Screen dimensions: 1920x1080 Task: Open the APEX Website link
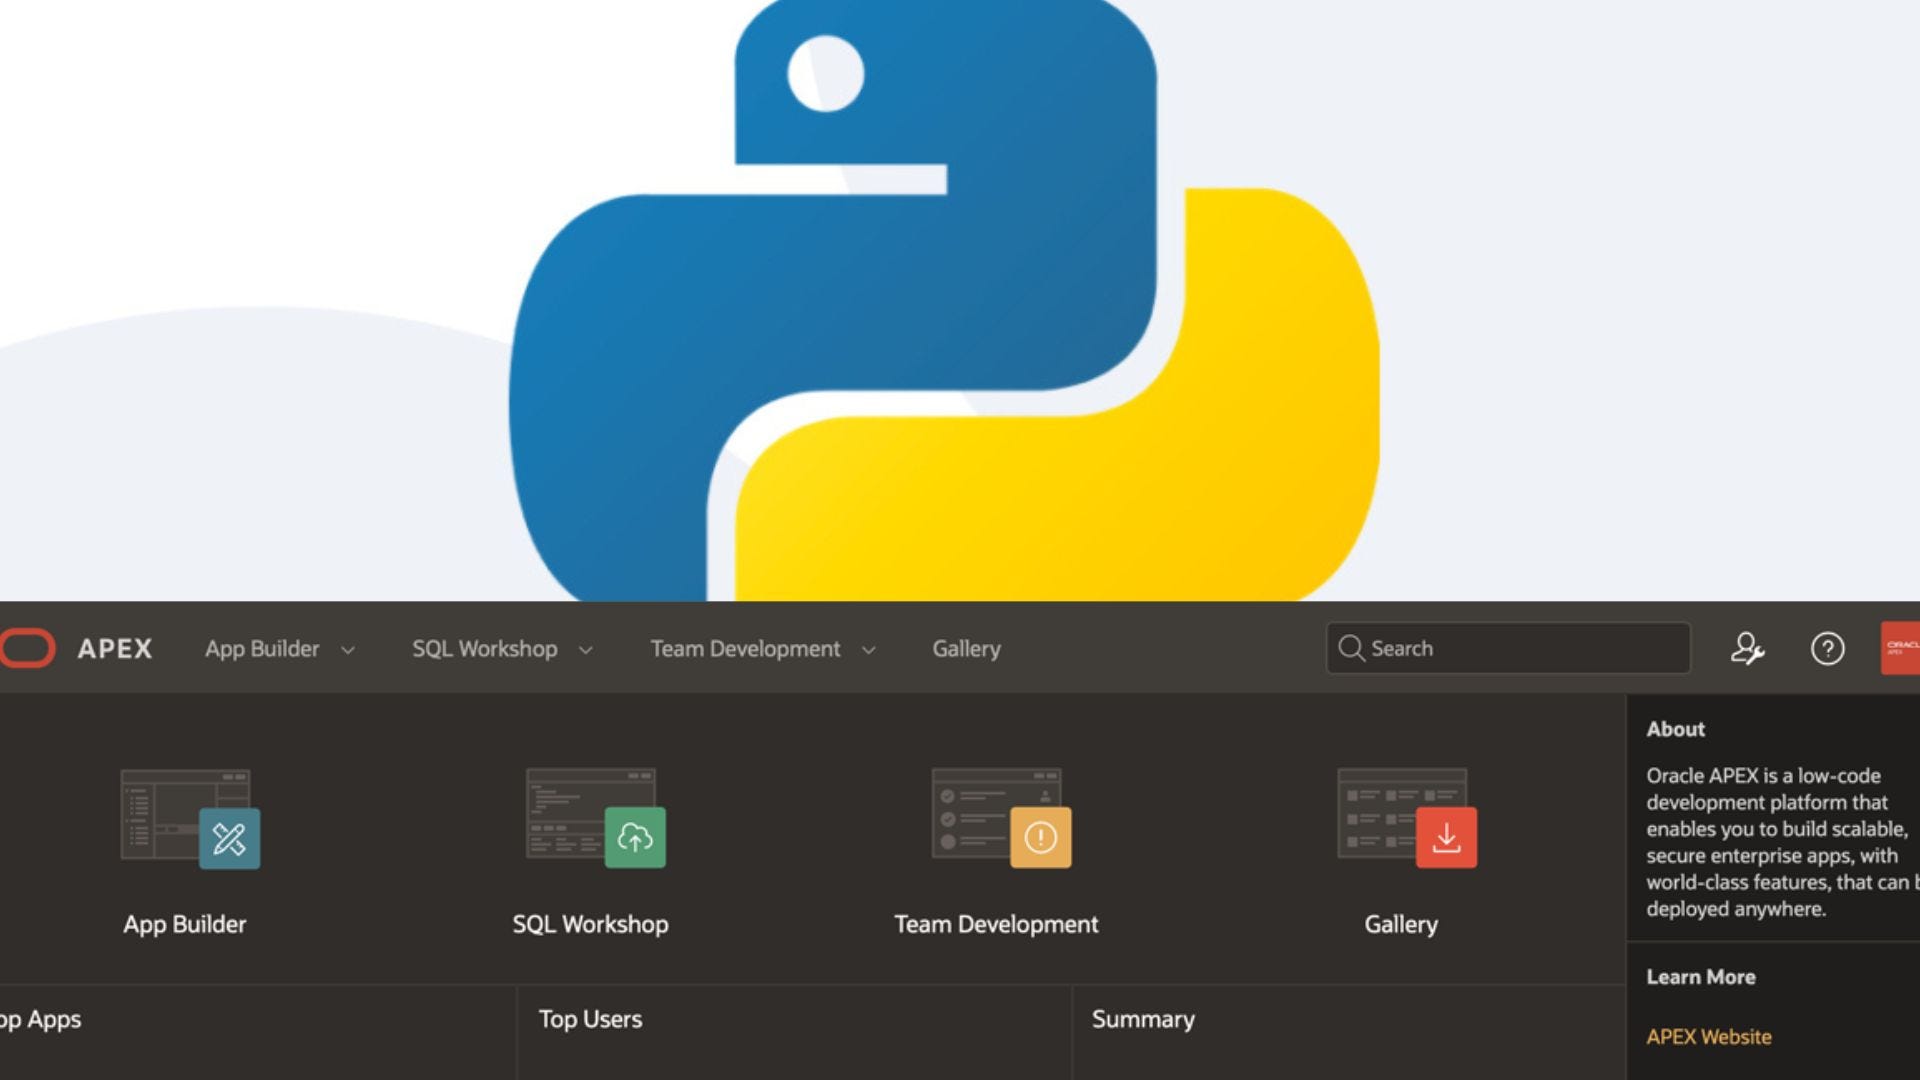click(x=1709, y=1037)
